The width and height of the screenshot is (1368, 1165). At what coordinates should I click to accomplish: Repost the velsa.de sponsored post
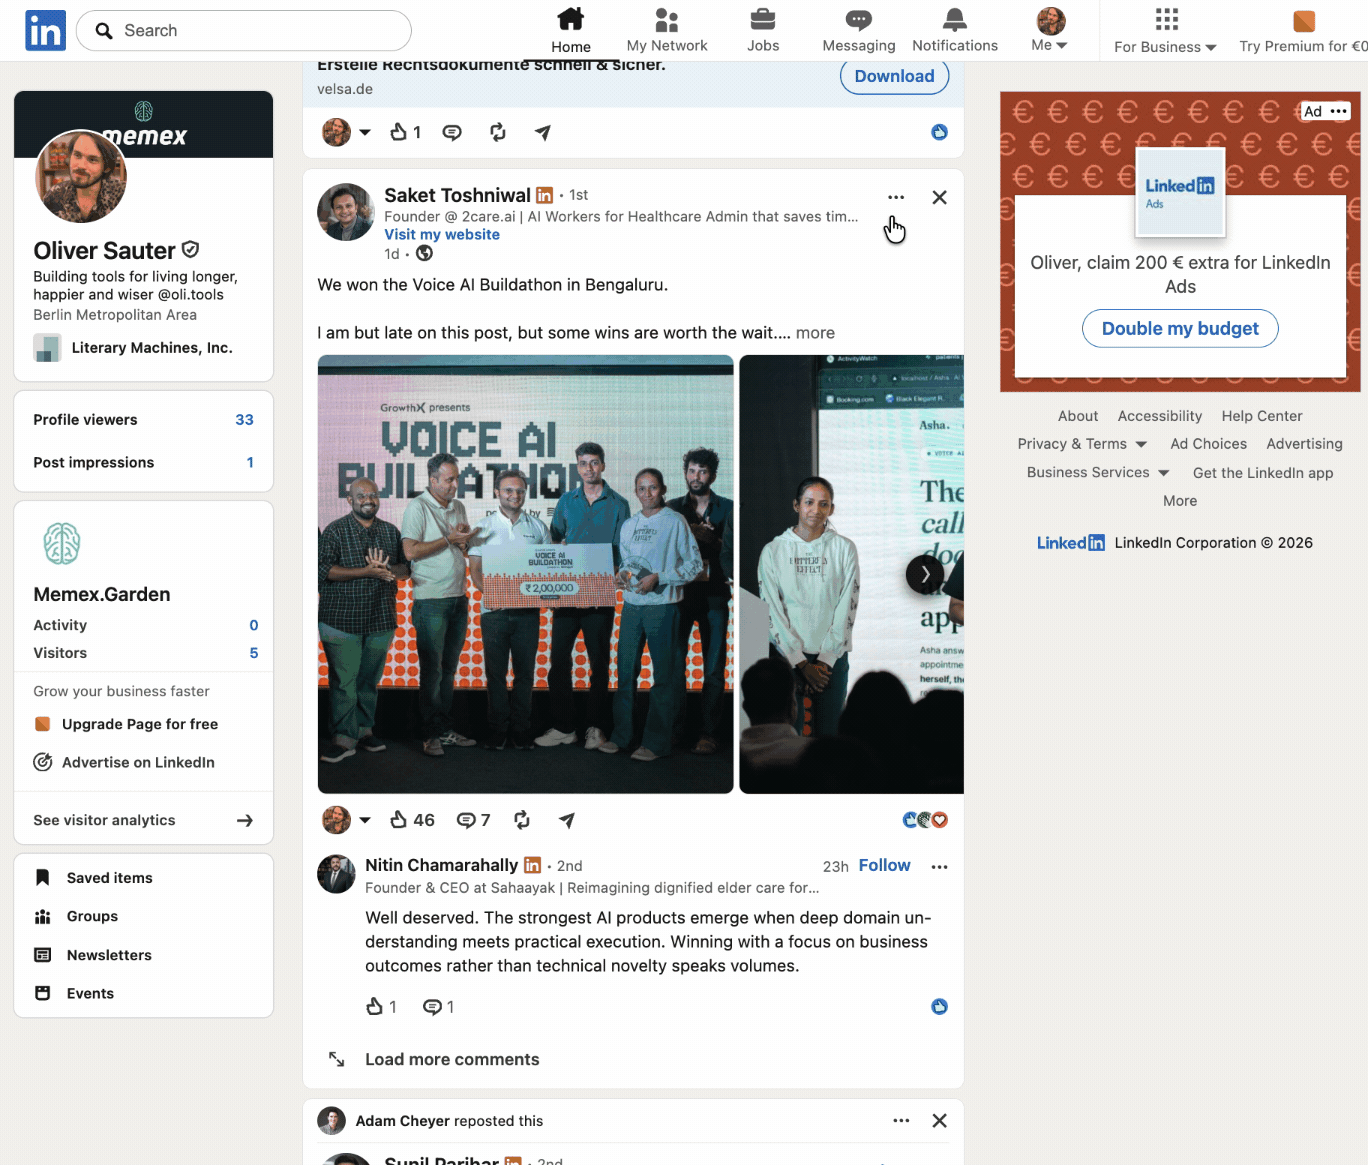[498, 132]
